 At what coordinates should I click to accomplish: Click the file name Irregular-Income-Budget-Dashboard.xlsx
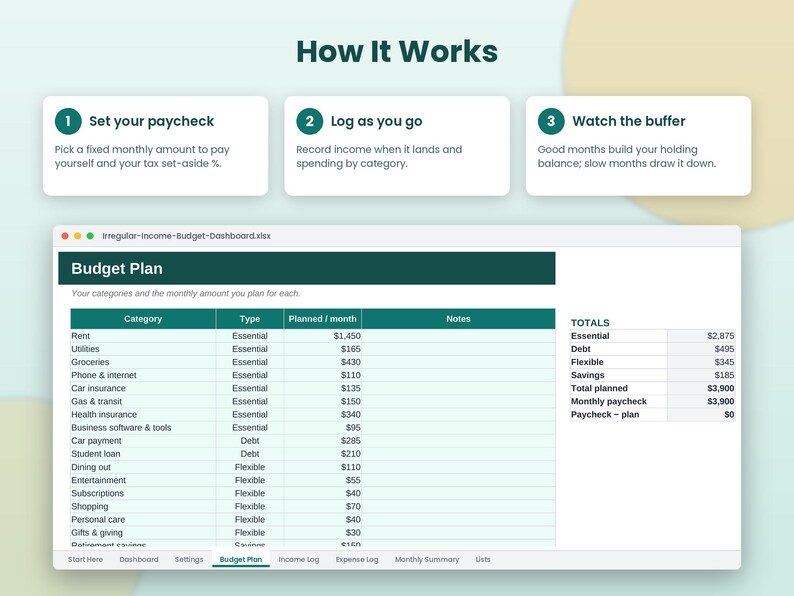186,236
